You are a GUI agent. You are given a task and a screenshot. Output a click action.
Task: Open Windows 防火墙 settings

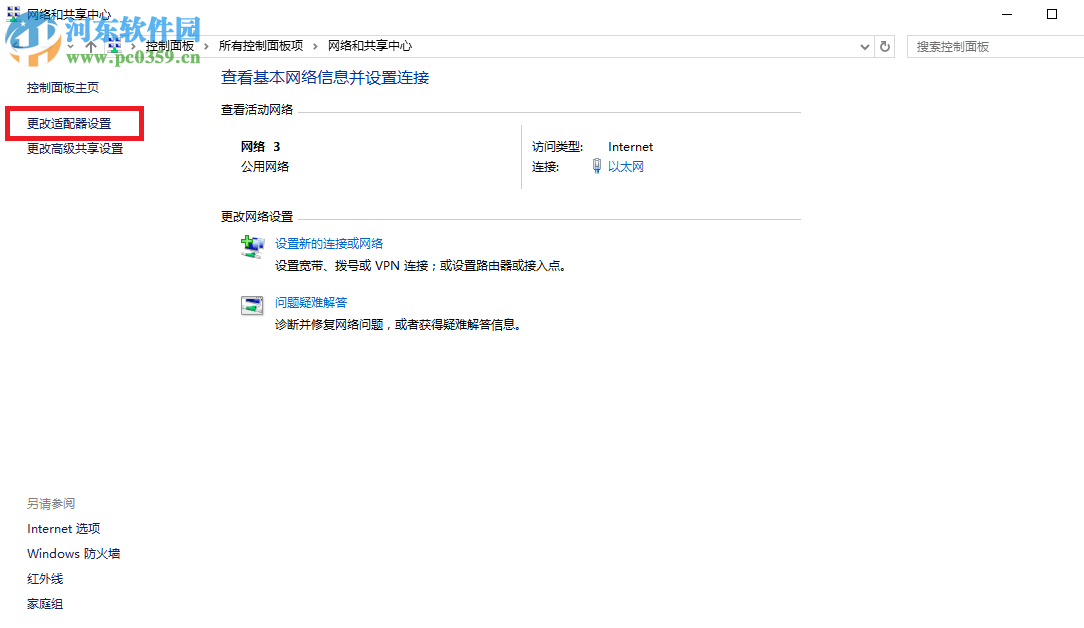[x=73, y=553]
